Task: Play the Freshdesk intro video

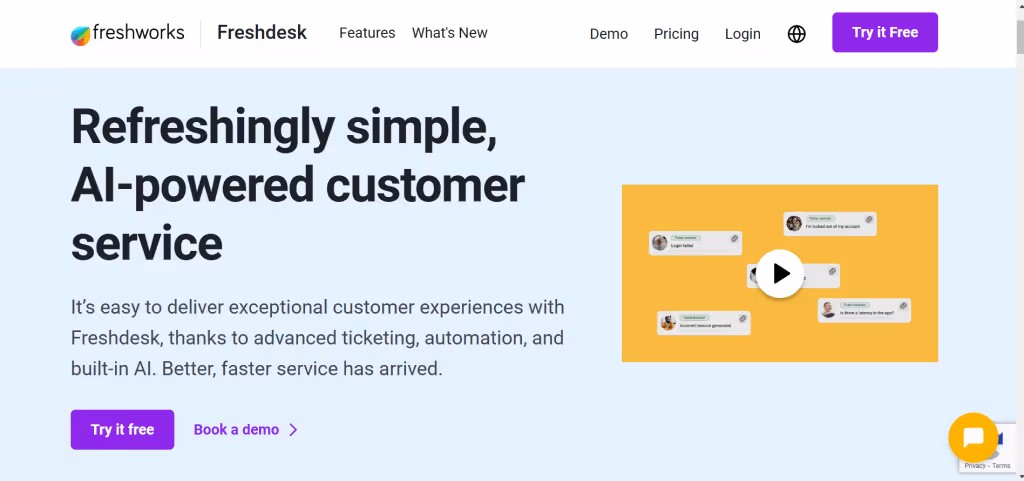Action: 780,273
